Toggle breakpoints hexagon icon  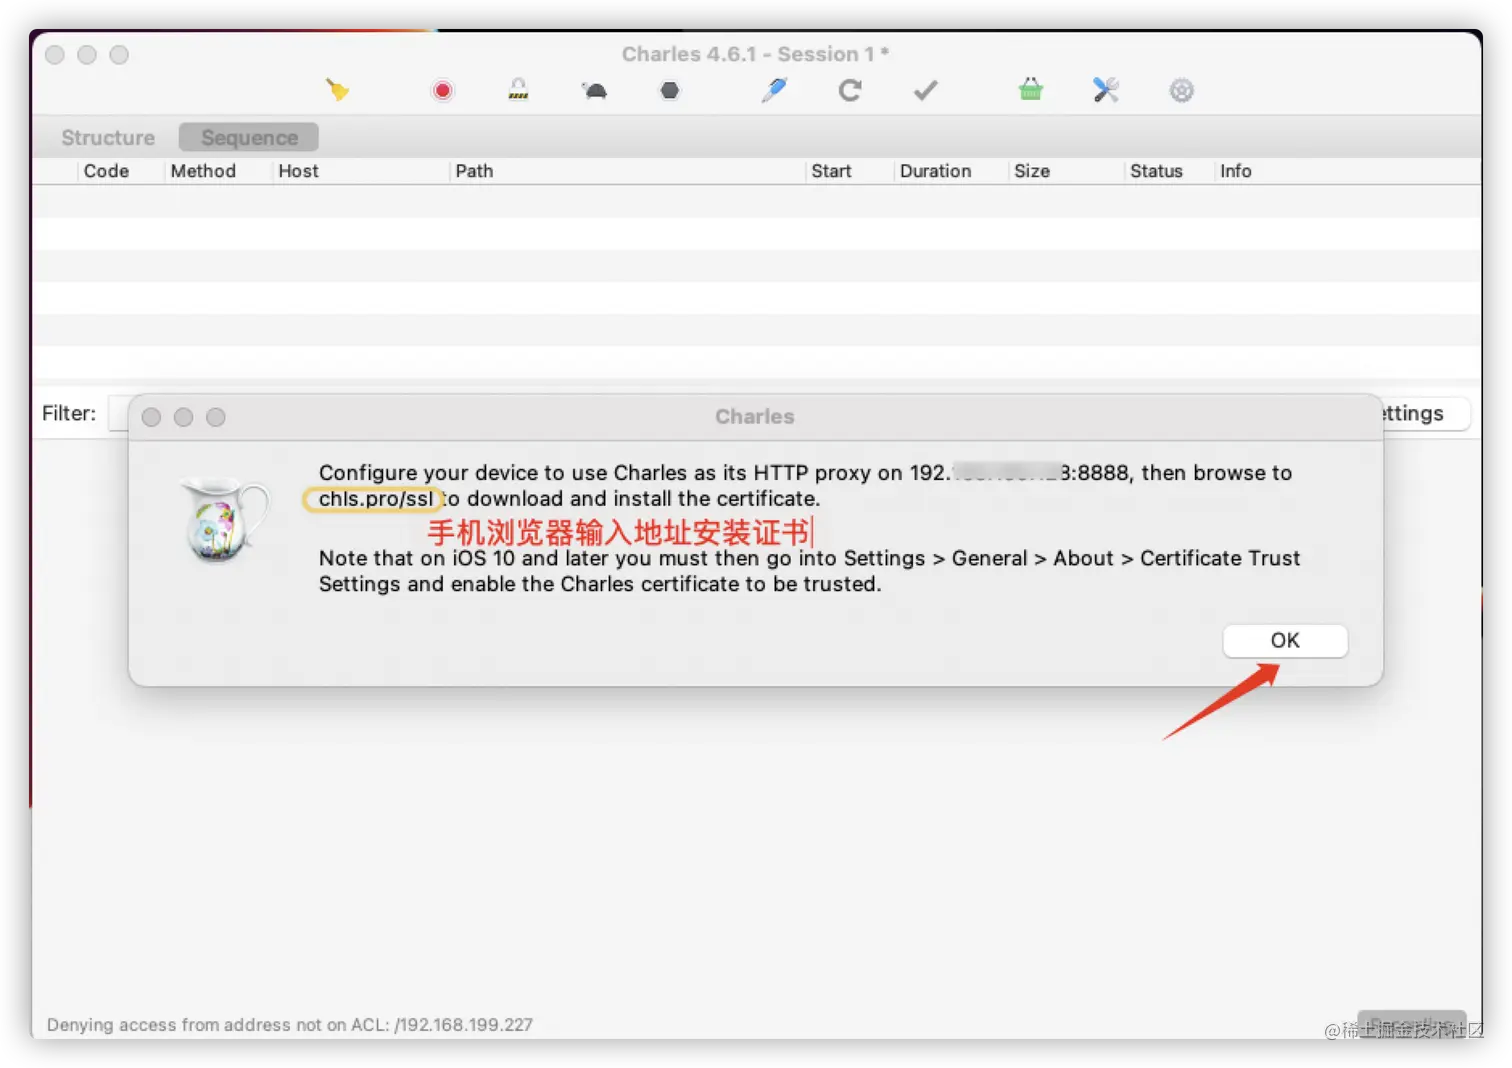click(x=670, y=91)
